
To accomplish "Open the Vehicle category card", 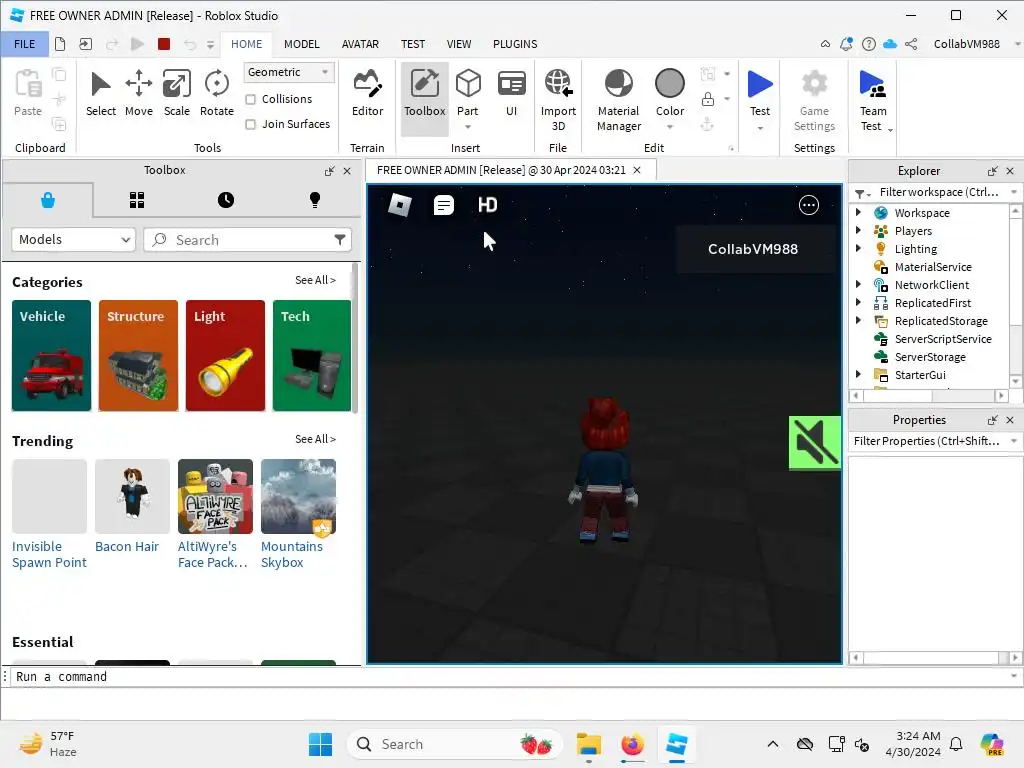I will point(52,355).
